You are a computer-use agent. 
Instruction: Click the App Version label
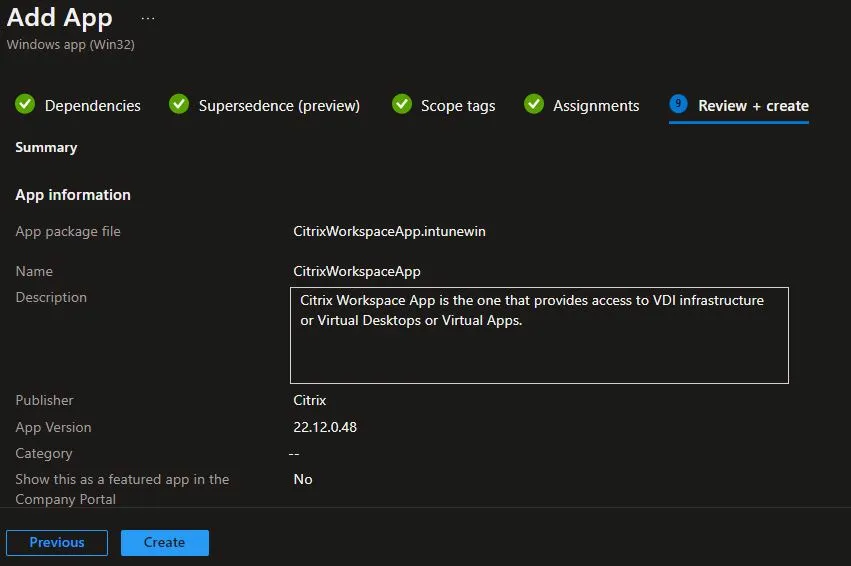(x=53, y=427)
